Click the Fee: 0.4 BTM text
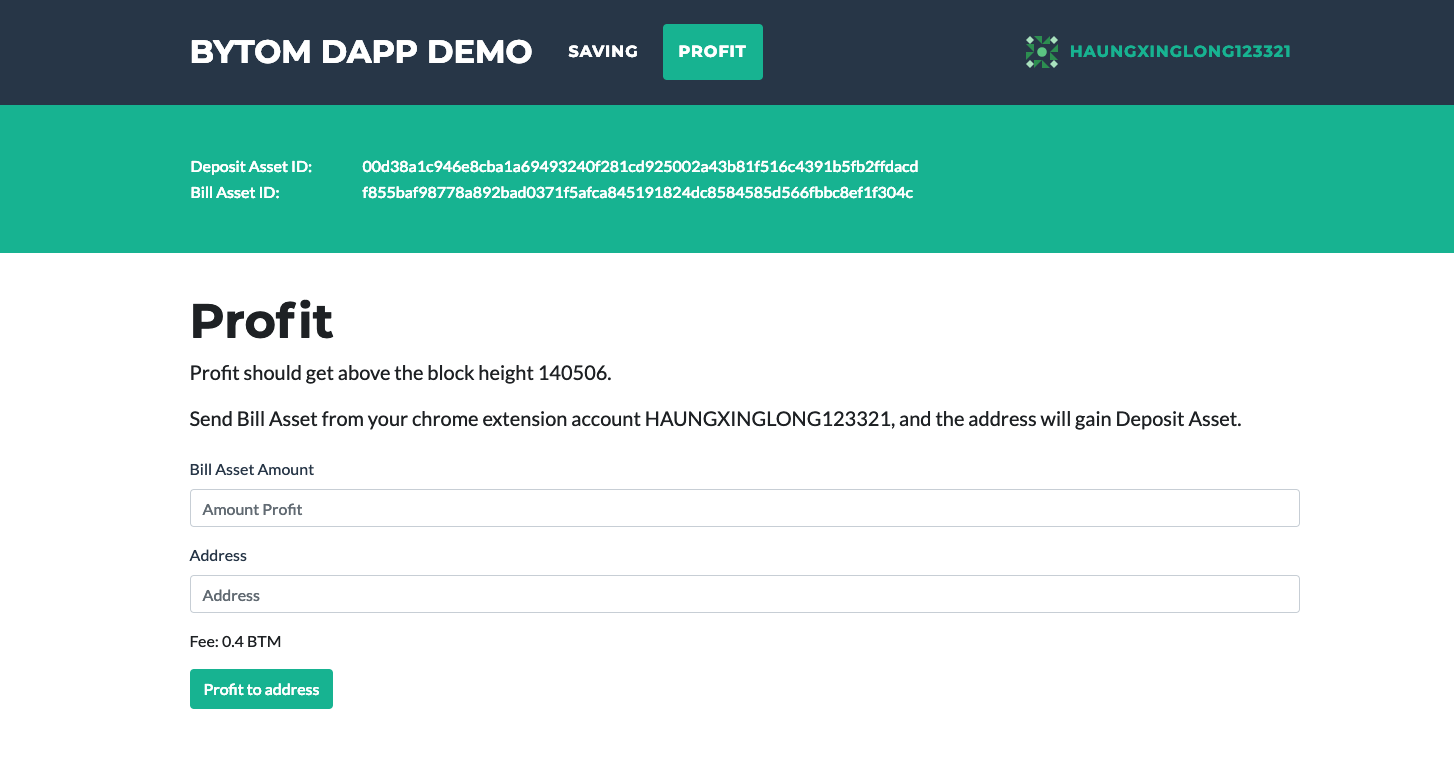This screenshot has height=767, width=1454. tap(235, 641)
